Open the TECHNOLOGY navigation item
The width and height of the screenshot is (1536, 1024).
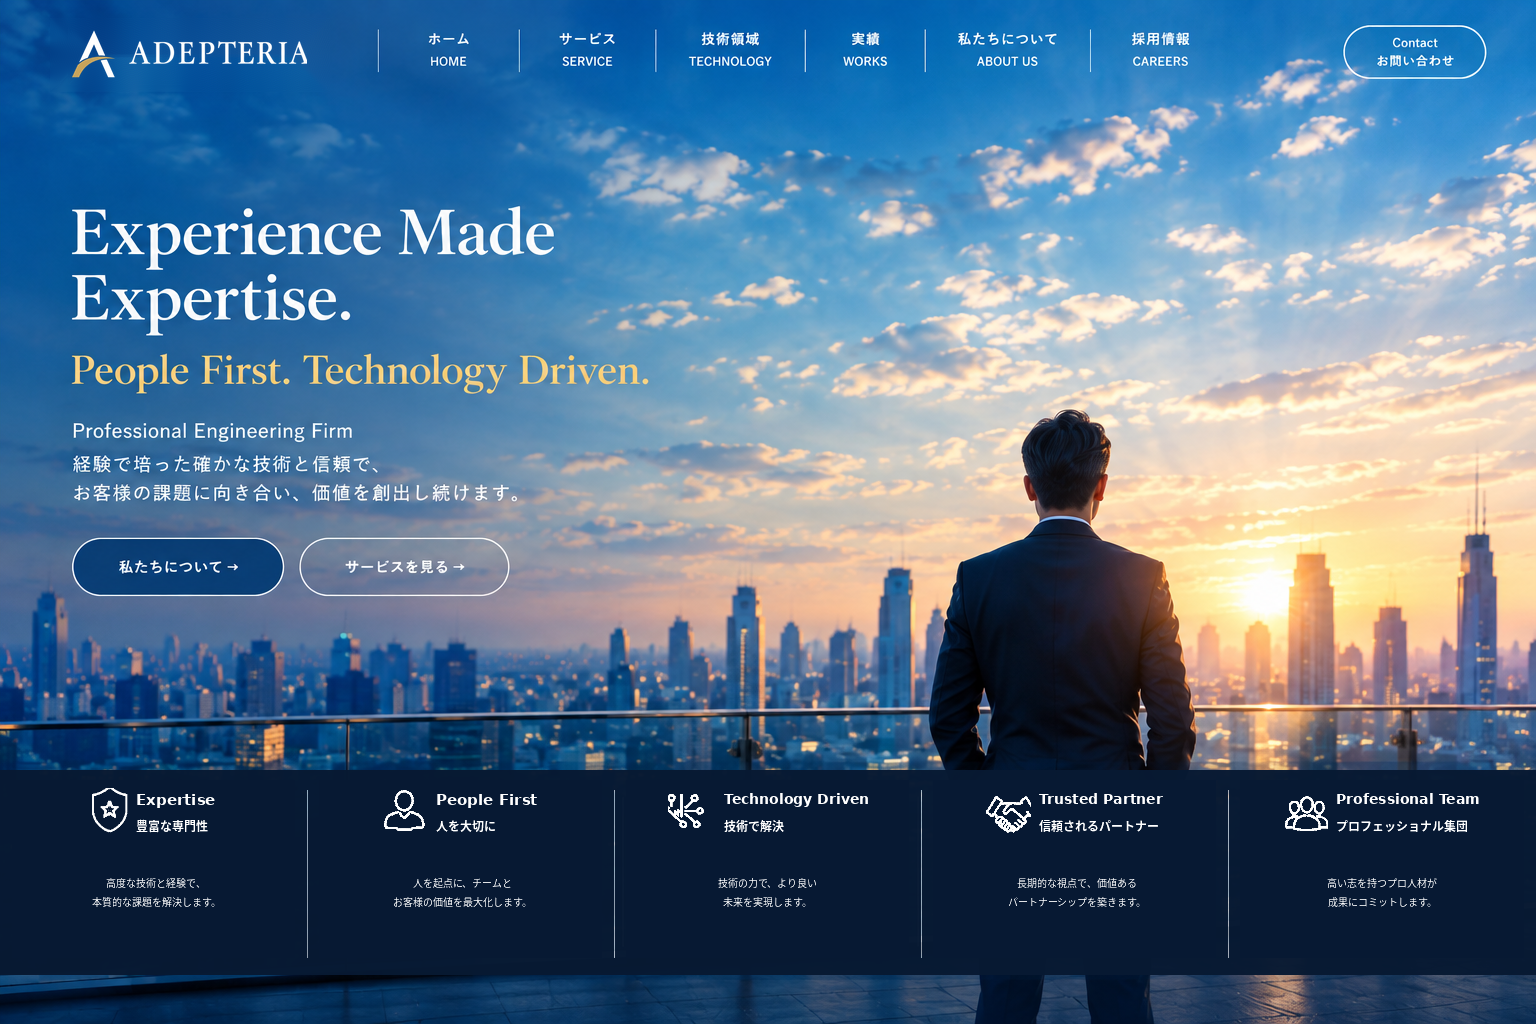(730, 50)
